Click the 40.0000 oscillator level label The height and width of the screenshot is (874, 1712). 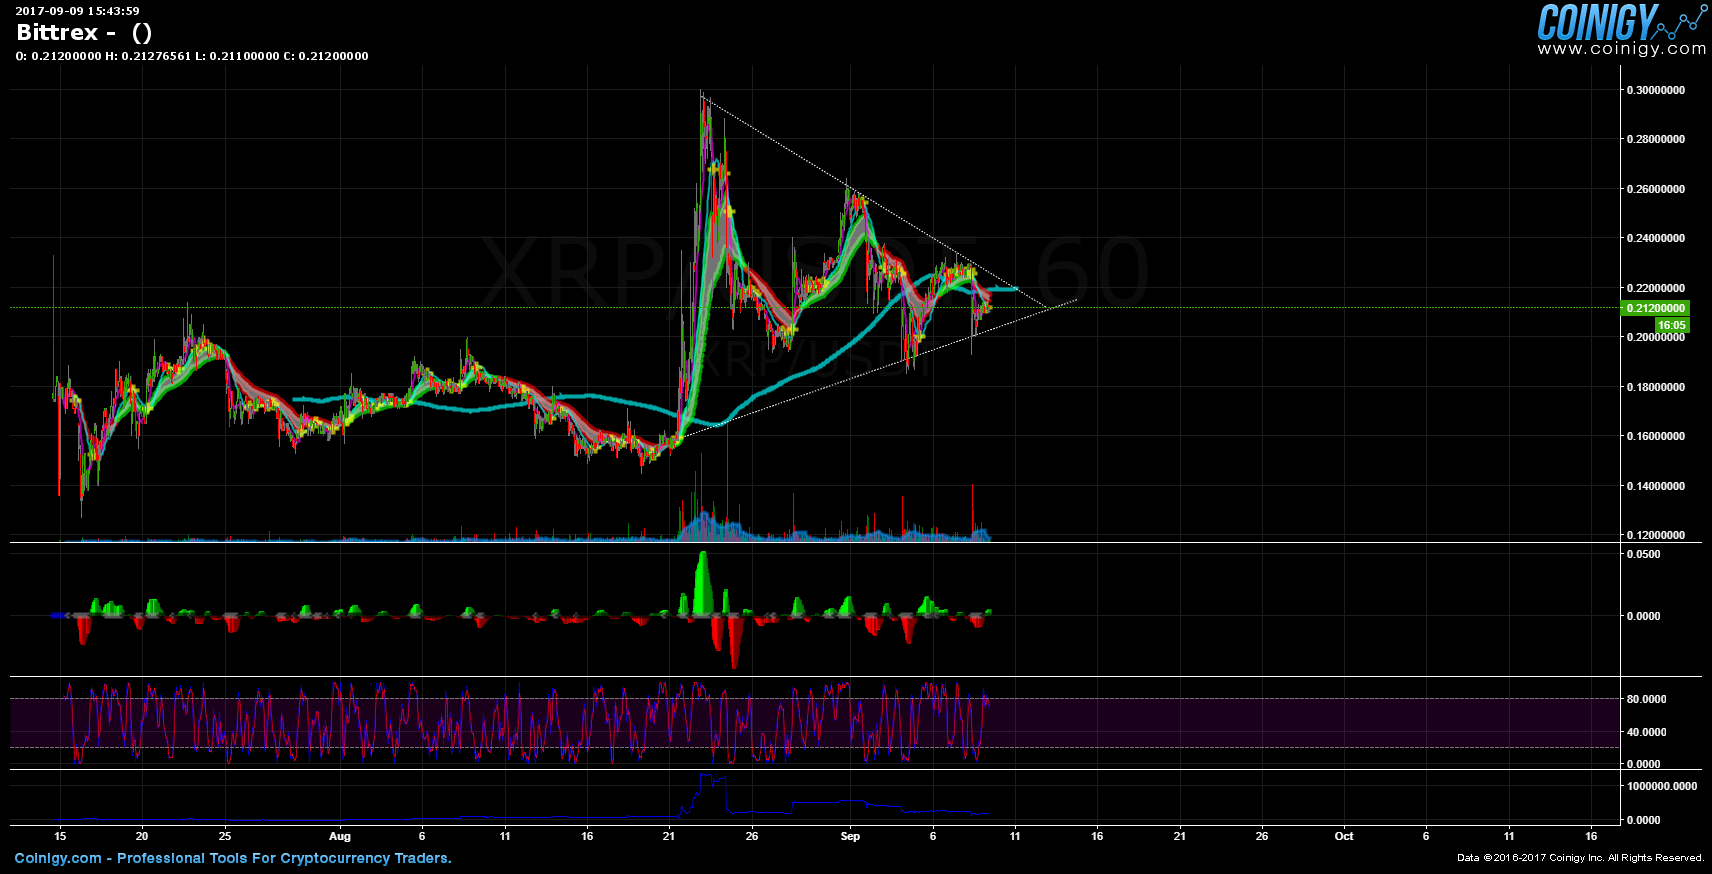click(x=1647, y=732)
